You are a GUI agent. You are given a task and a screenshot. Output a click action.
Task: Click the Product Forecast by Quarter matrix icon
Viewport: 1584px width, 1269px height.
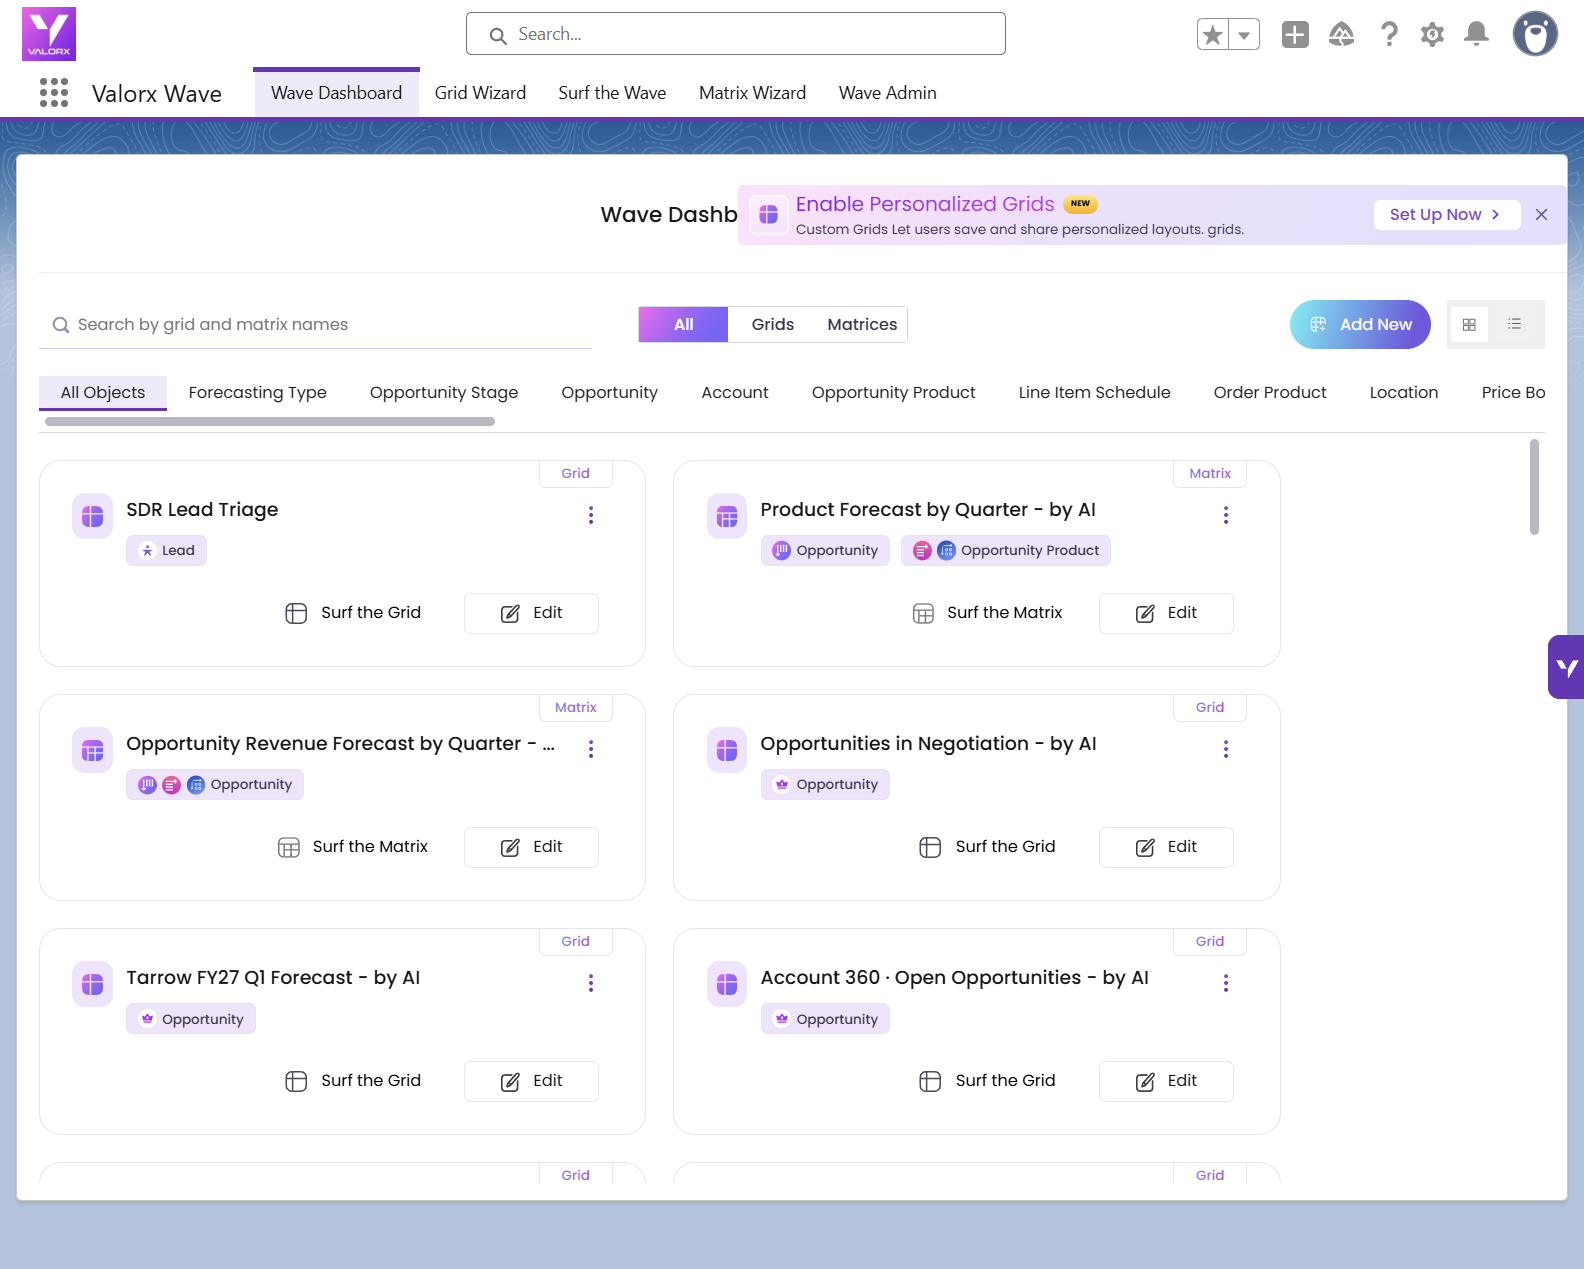[x=727, y=516]
